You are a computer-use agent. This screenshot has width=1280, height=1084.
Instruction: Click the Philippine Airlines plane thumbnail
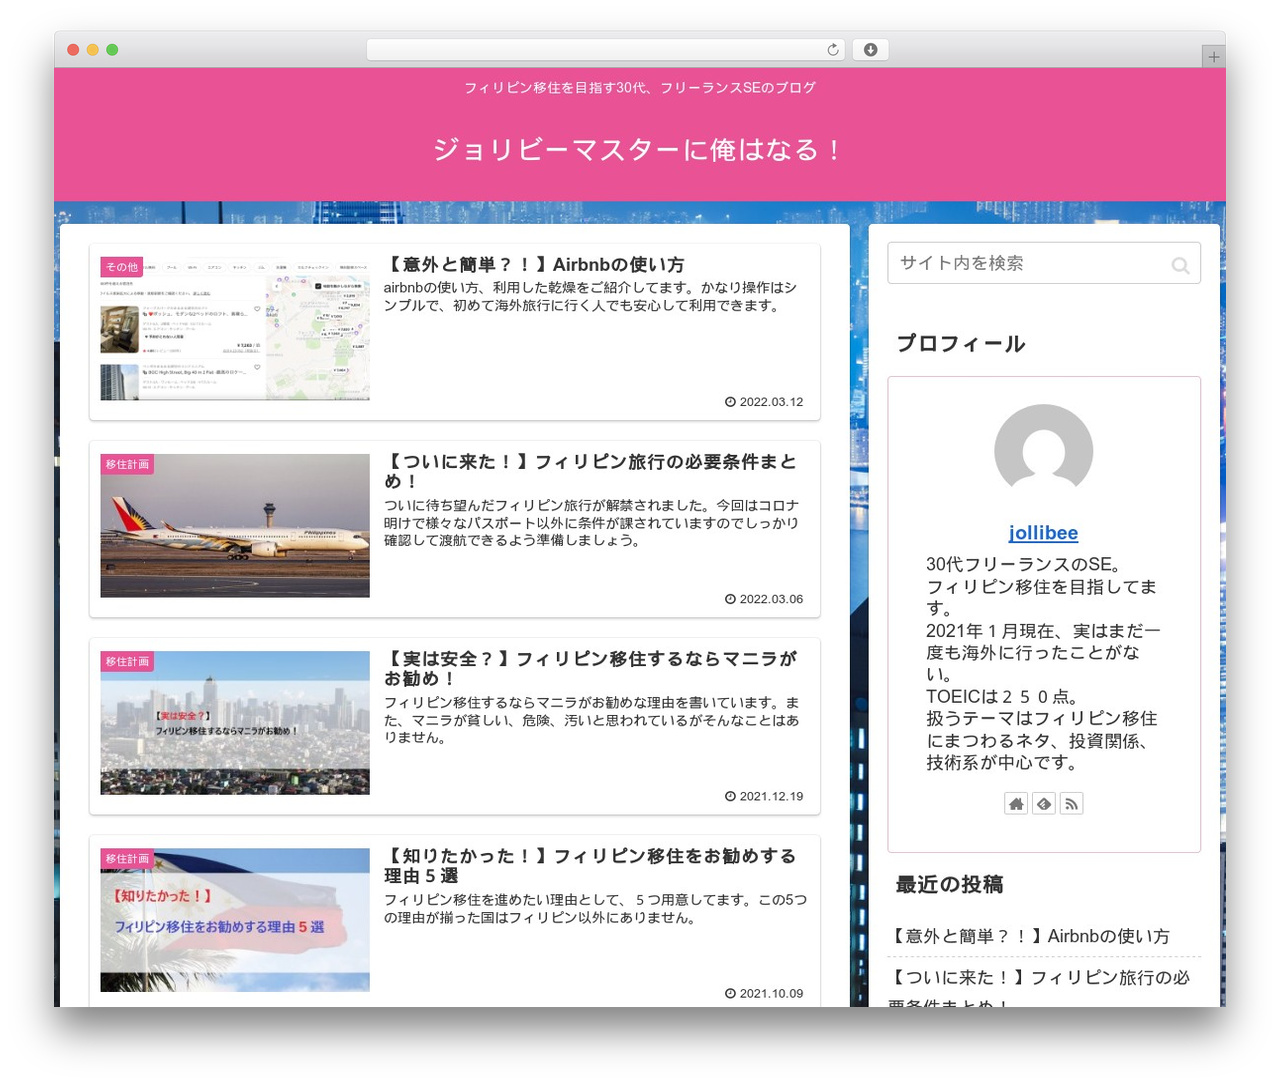coord(235,526)
